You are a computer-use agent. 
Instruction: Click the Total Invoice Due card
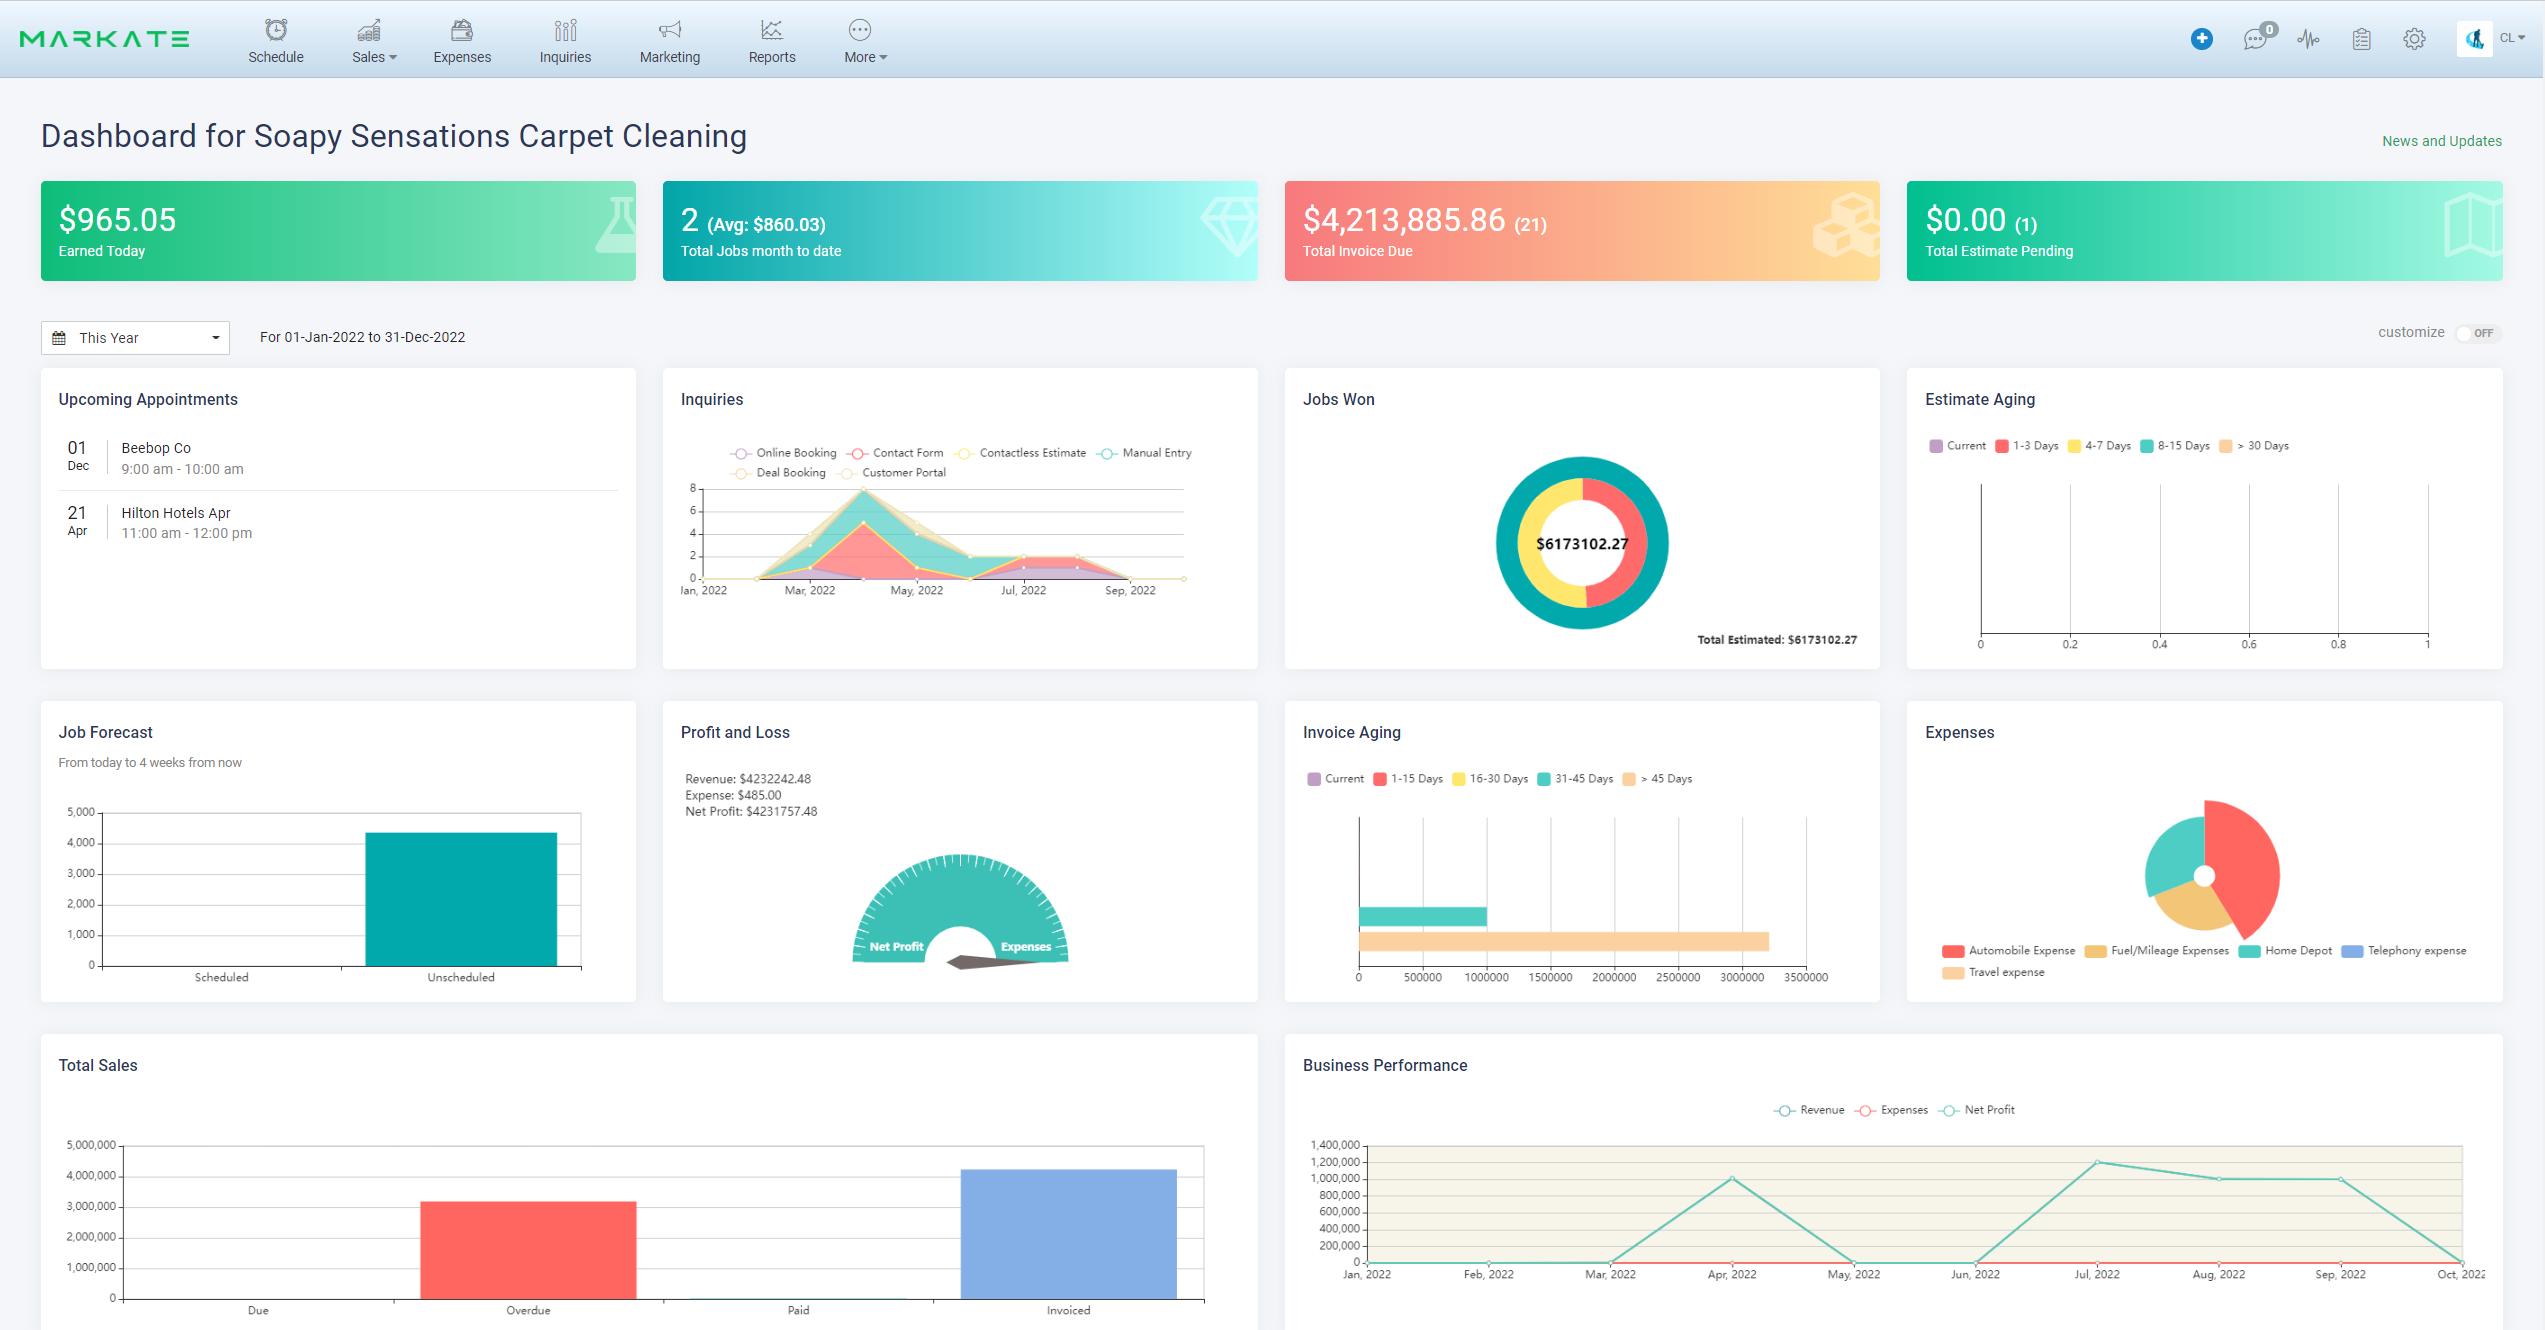pos(1581,231)
